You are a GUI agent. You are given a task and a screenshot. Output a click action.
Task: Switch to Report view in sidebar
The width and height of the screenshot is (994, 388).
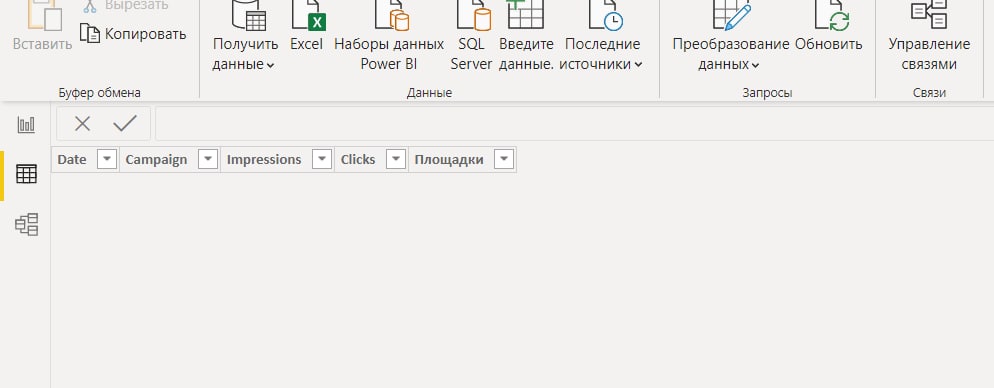[27, 125]
